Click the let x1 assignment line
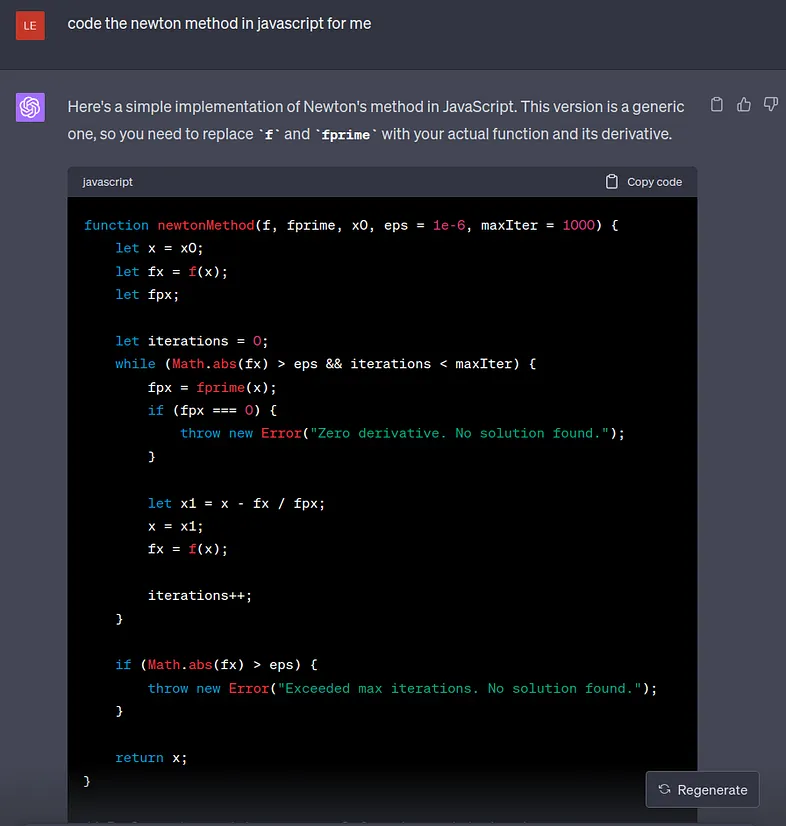Screen dimensions: 786x826 pyautogui.click(x=236, y=503)
